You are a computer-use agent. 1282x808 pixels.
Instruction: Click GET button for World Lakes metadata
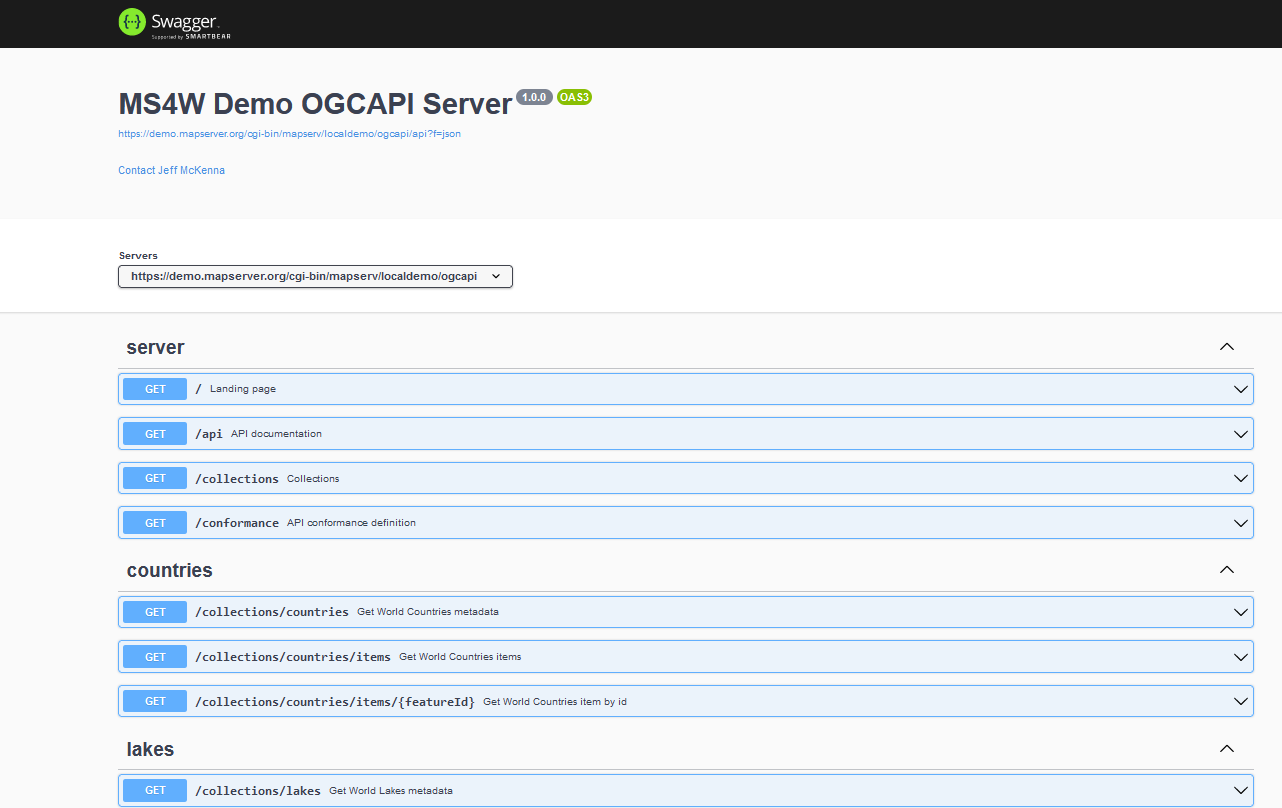click(155, 790)
